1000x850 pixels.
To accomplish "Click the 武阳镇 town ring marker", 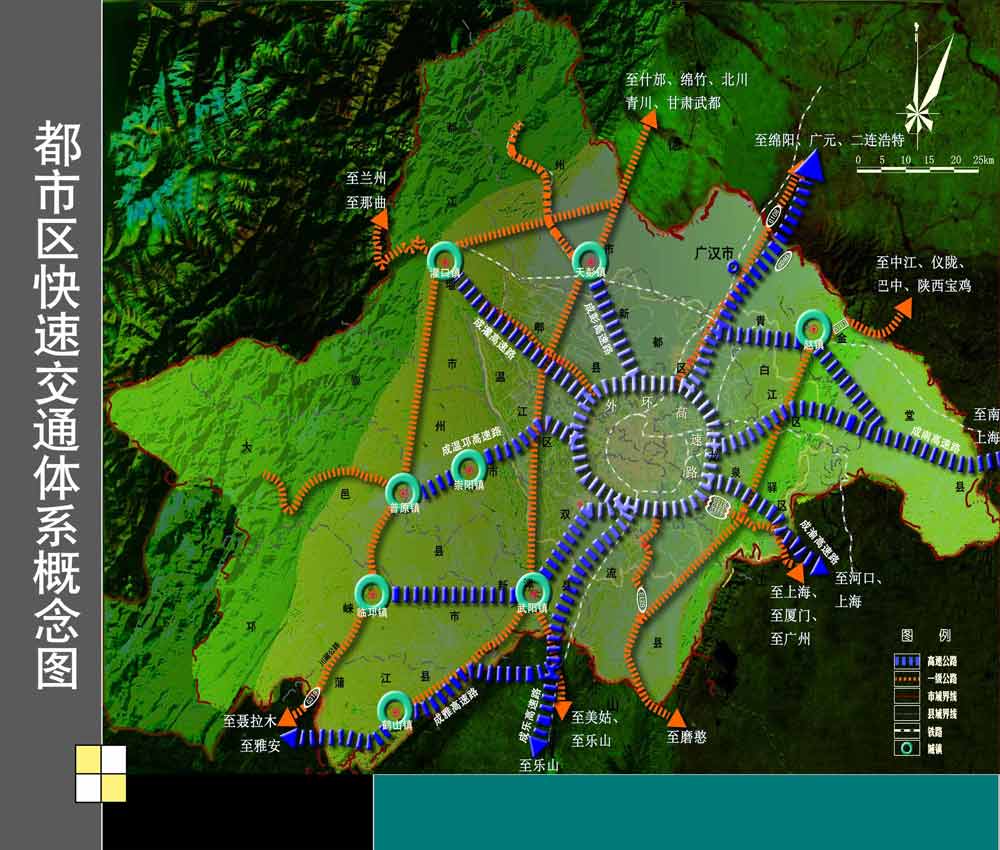I will pyautogui.click(x=533, y=588).
